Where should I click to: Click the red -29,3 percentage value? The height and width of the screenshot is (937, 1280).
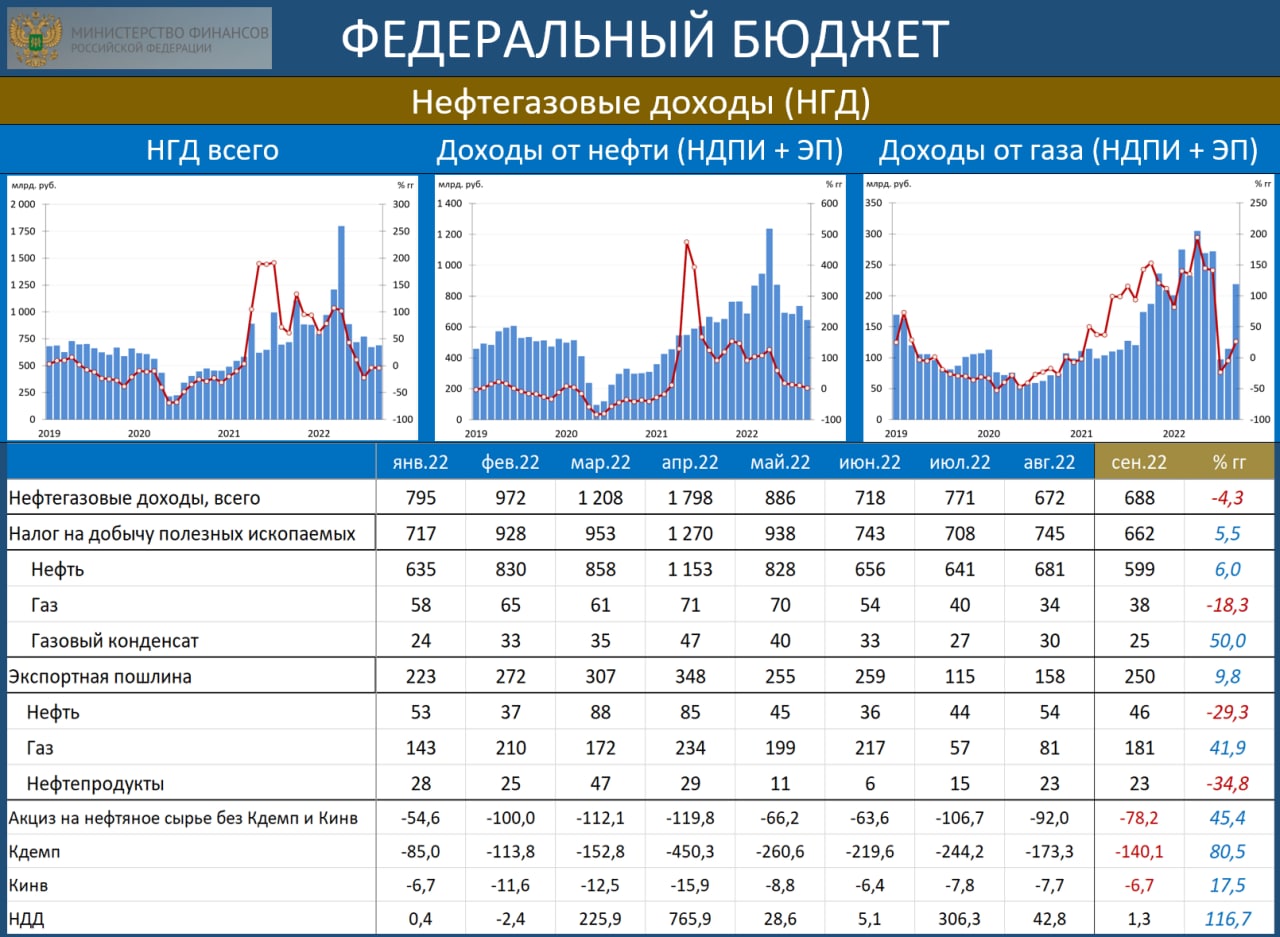[x=1228, y=713]
